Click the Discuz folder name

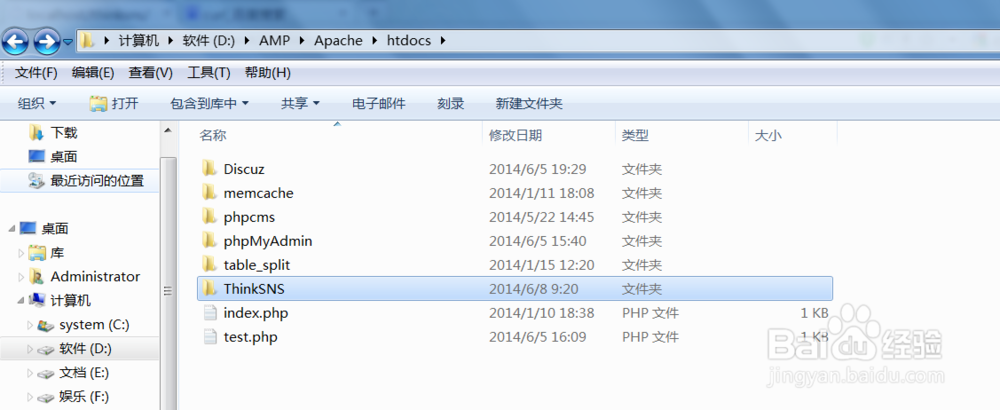click(244, 169)
